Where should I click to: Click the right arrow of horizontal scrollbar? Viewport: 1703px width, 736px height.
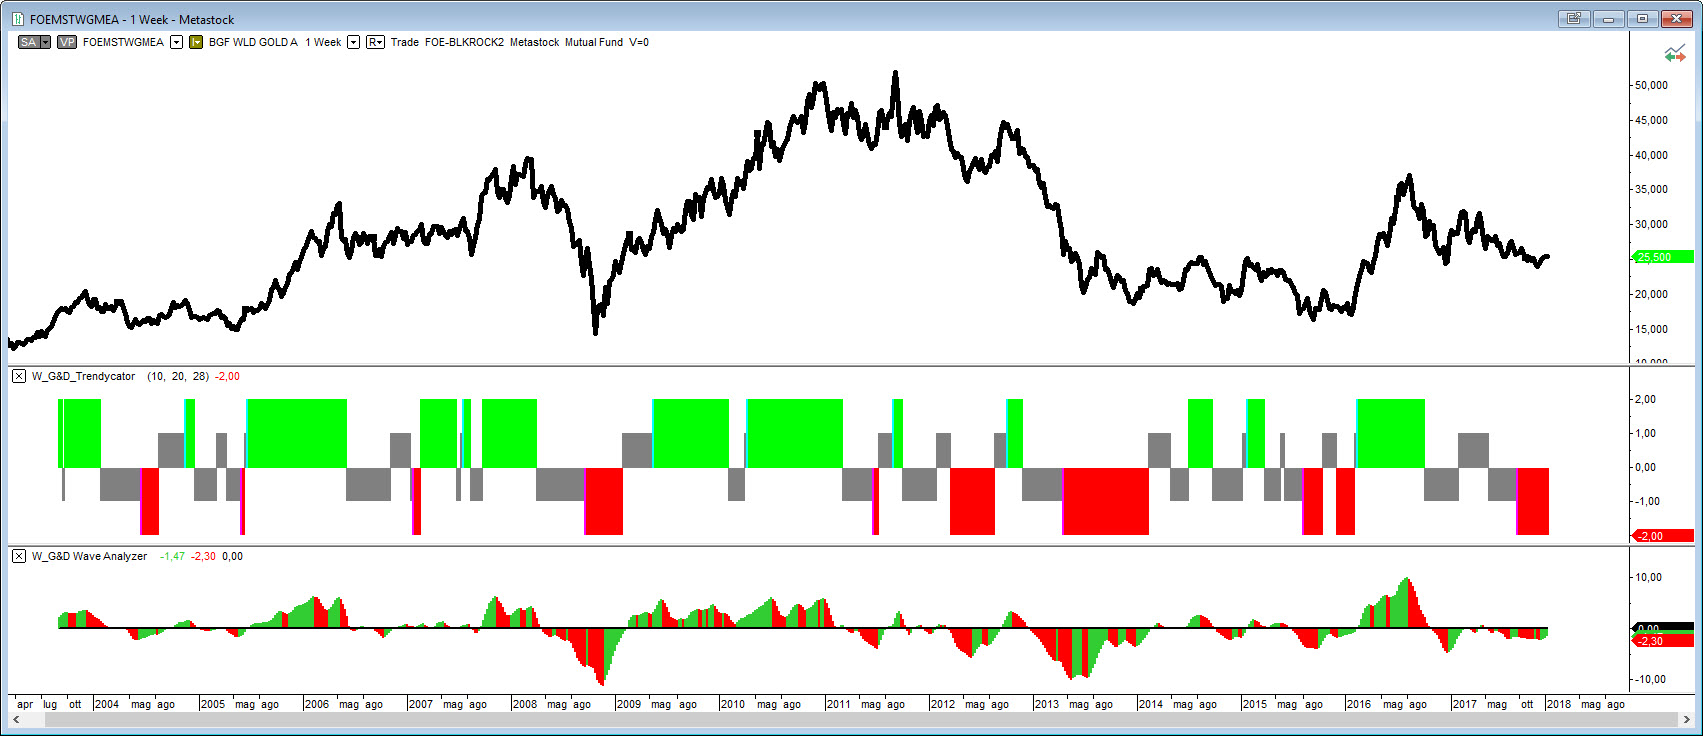point(1686,719)
